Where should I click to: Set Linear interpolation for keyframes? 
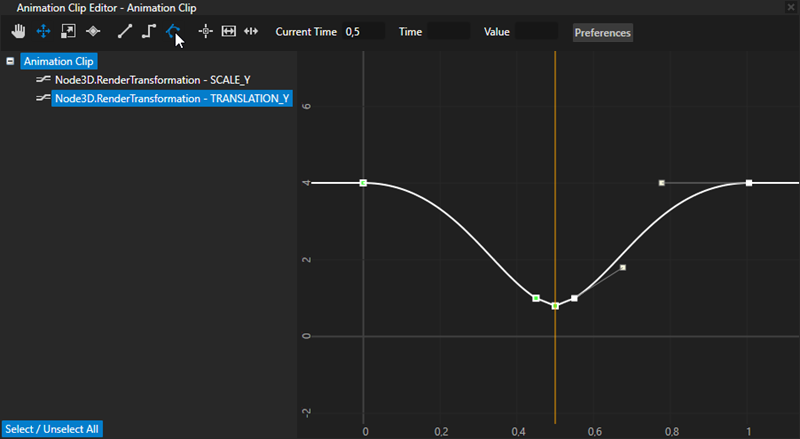[x=125, y=32]
